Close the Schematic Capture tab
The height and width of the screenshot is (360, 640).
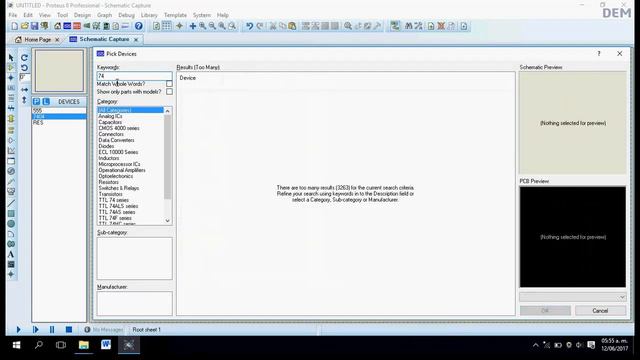tap(136, 40)
